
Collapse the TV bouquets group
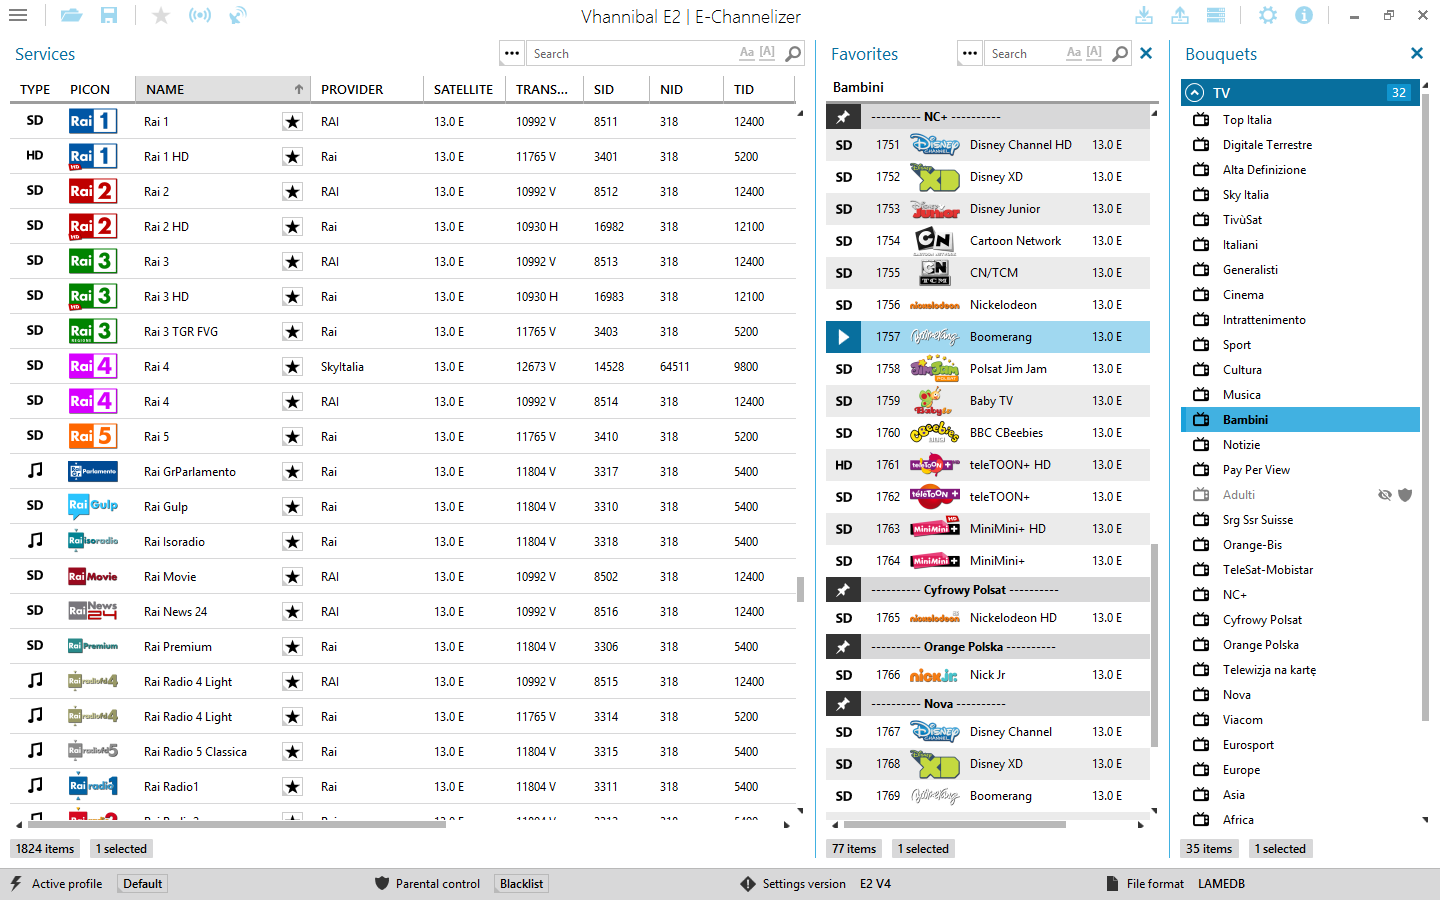pos(1194,93)
